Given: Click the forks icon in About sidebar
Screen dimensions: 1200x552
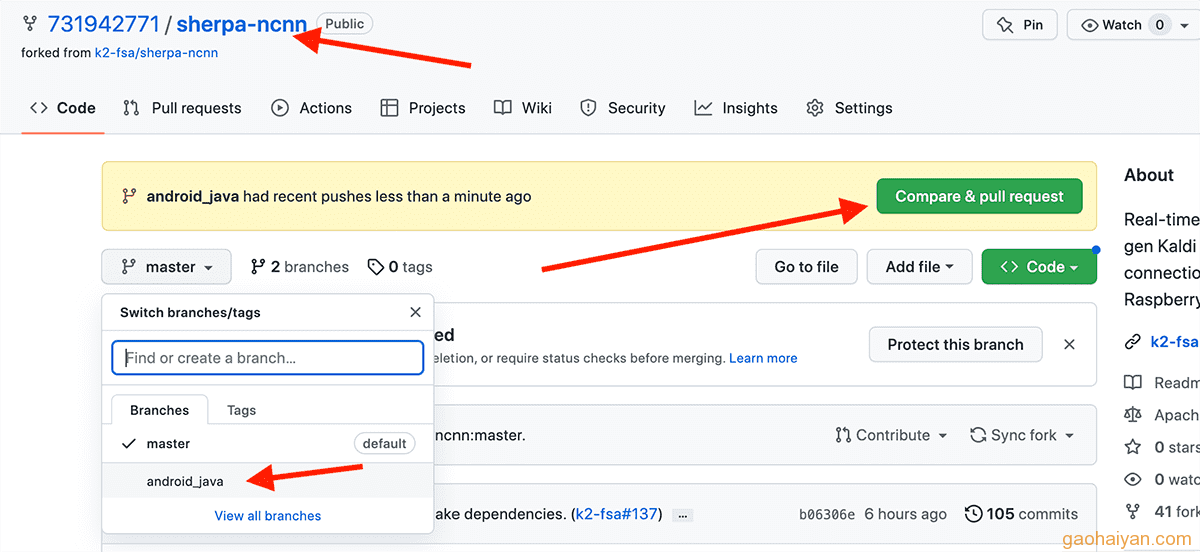Looking at the screenshot, I should 1133,511.
